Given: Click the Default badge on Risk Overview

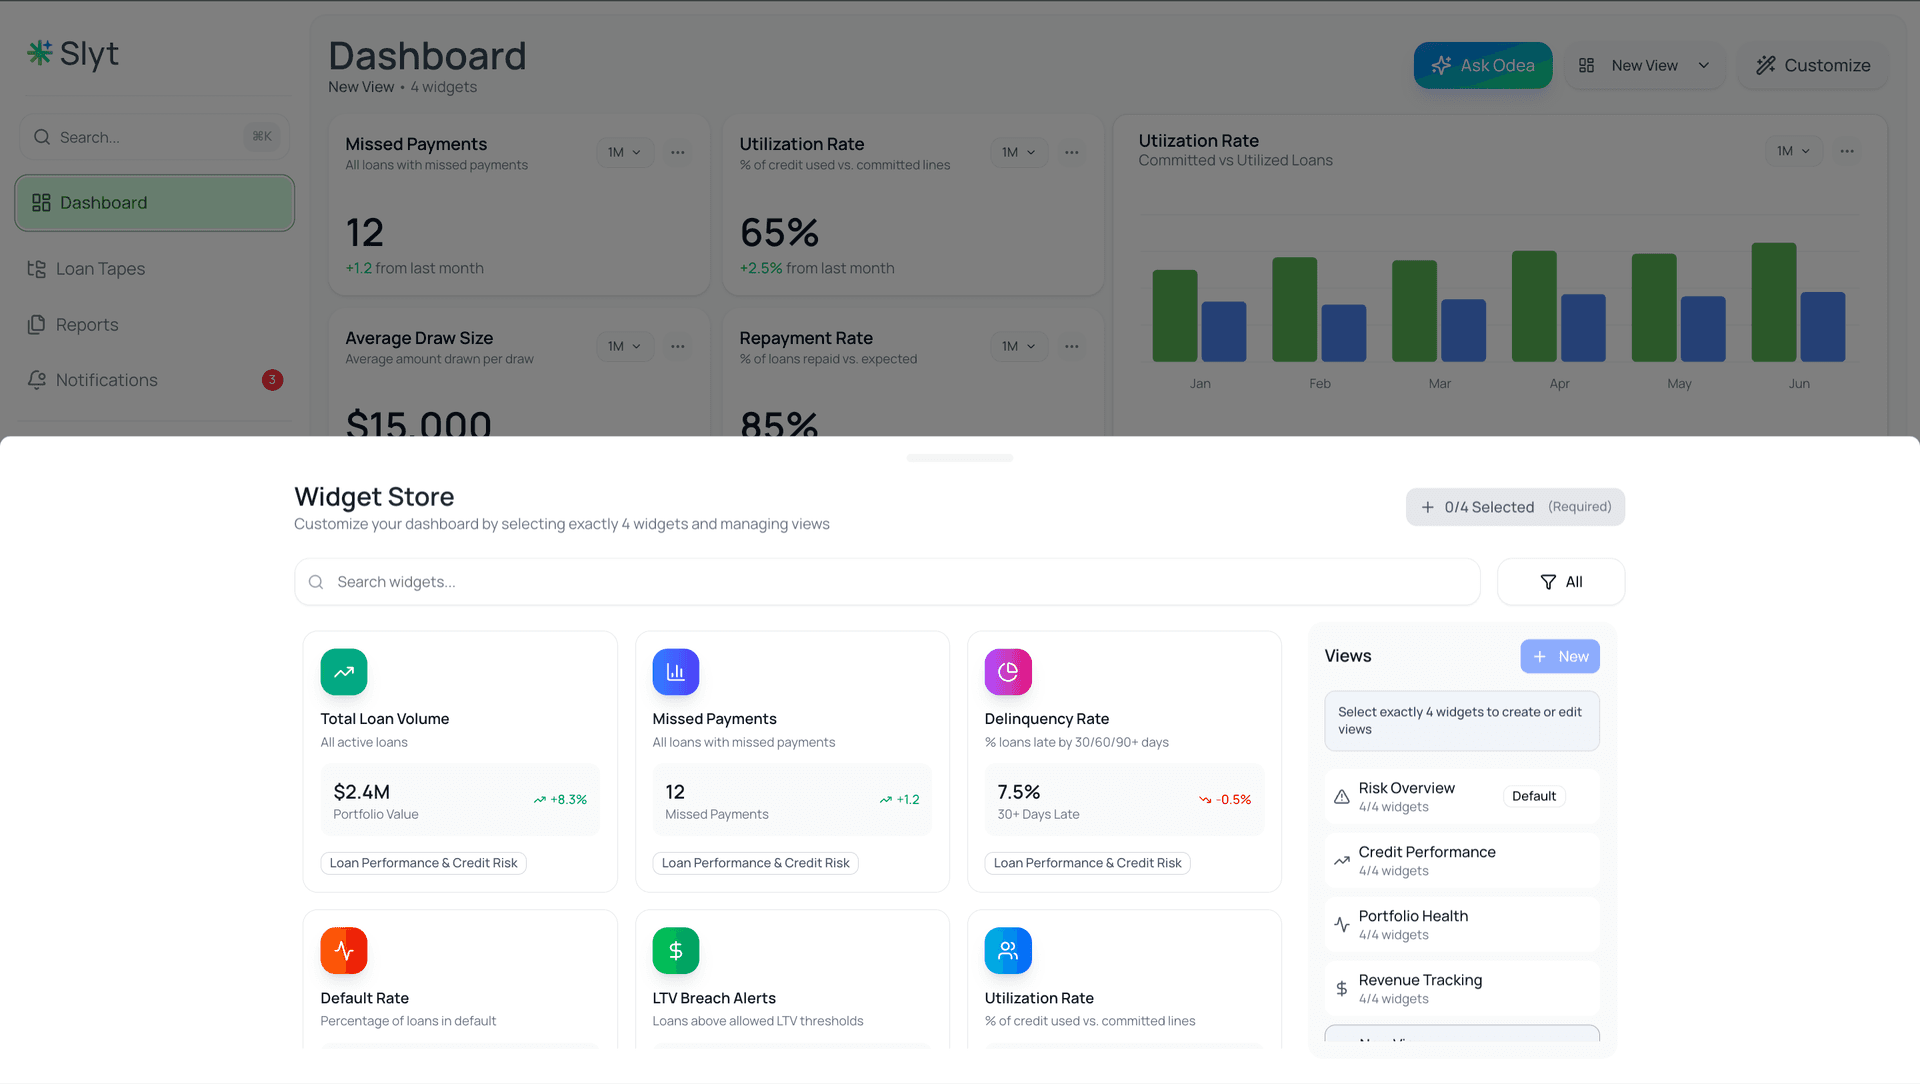Looking at the screenshot, I should point(1534,797).
